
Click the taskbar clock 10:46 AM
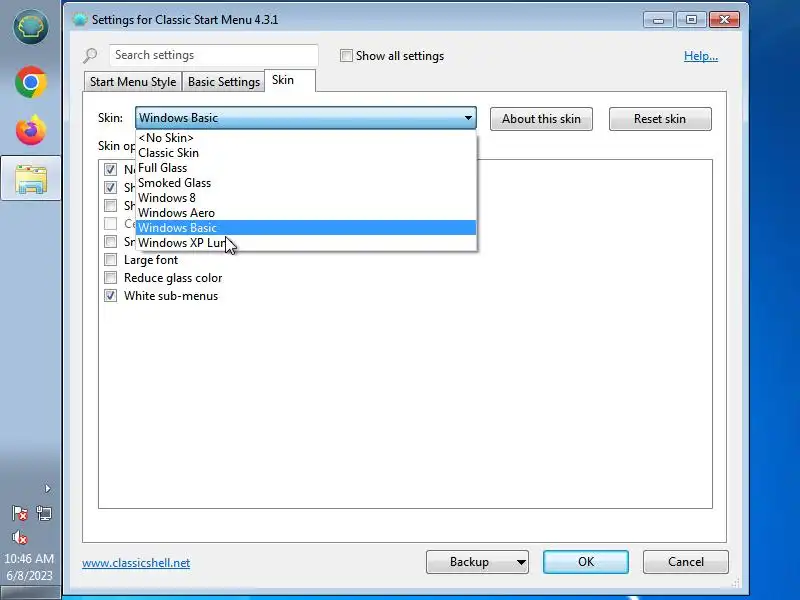[x=29, y=559]
